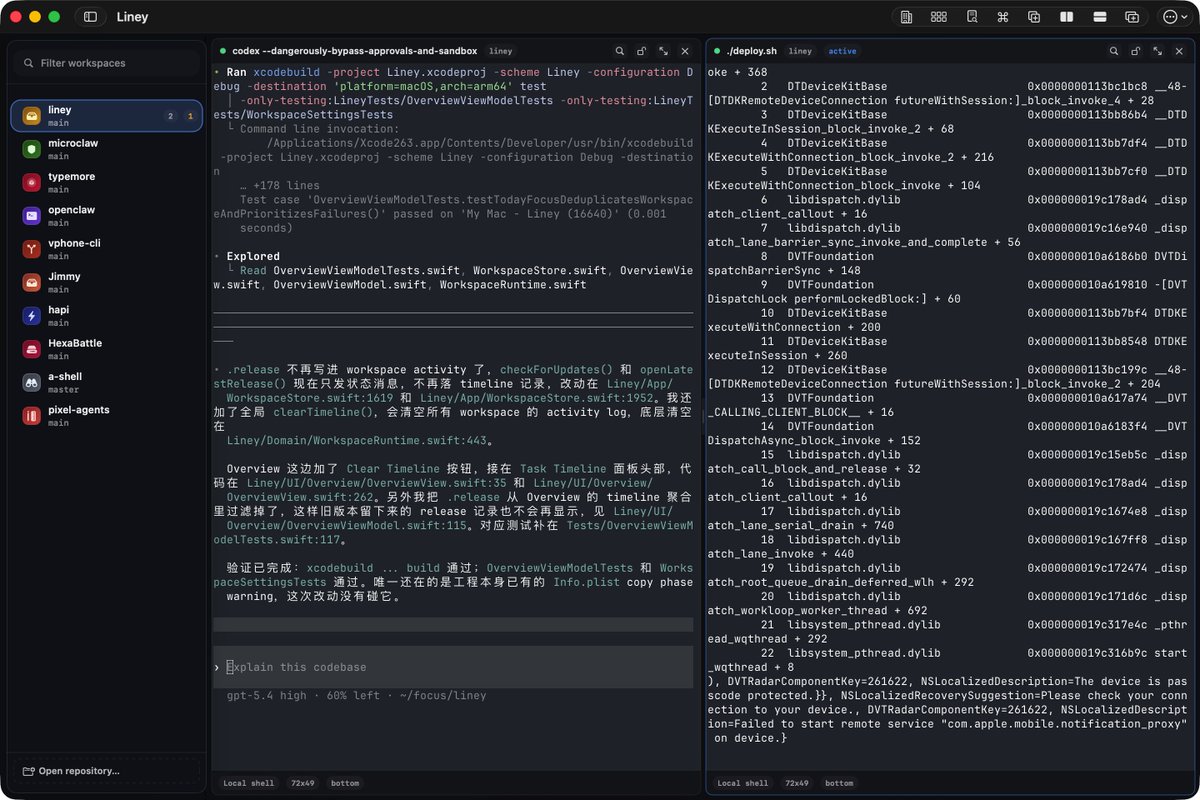
Task: Click the ./deploy.sh tab title
Action: point(750,51)
